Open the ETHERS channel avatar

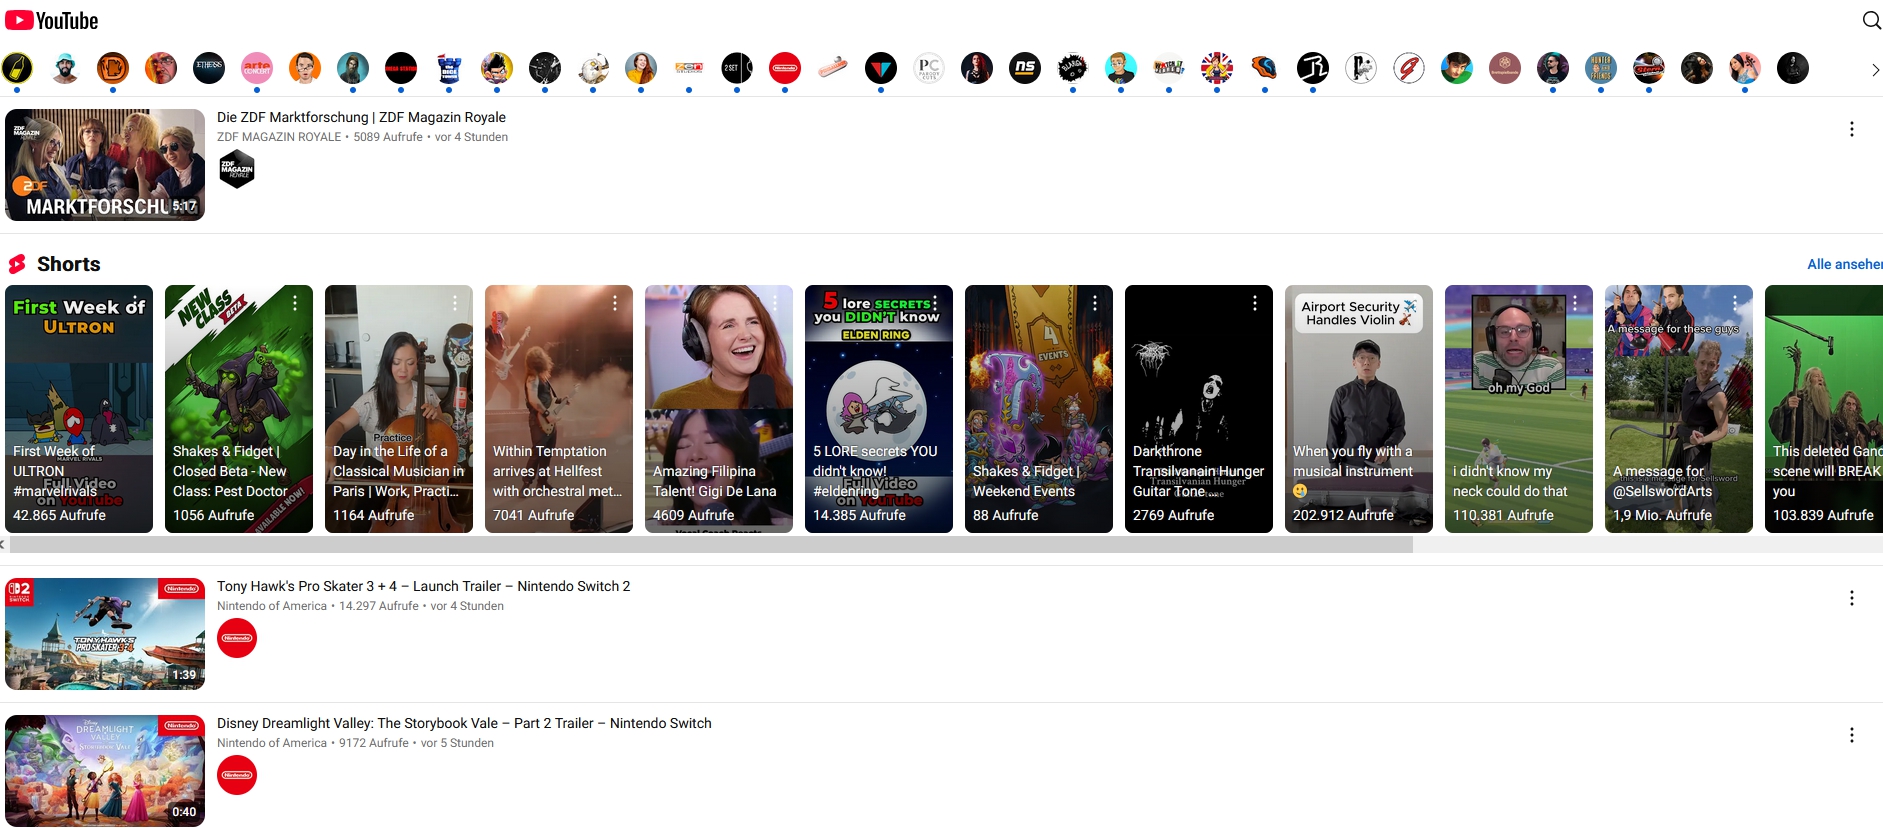click(x=209, y=68)
